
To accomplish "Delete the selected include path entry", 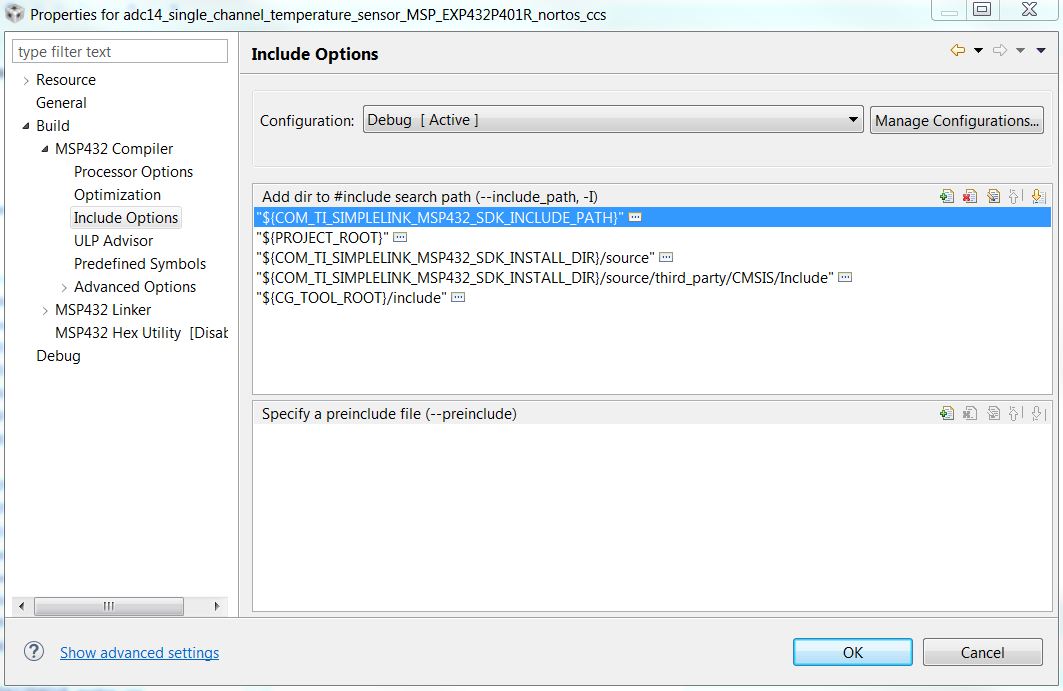I will 970,197.
